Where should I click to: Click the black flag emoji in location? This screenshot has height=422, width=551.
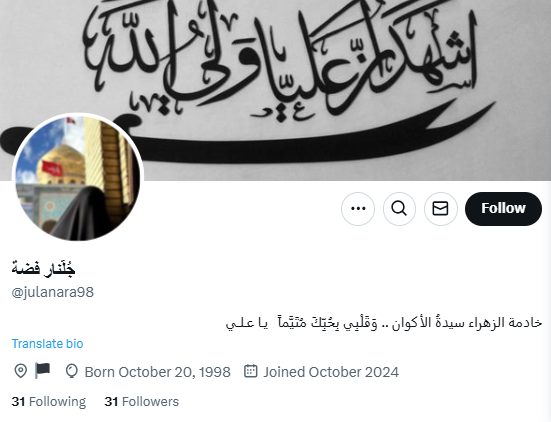click(43, 370)
